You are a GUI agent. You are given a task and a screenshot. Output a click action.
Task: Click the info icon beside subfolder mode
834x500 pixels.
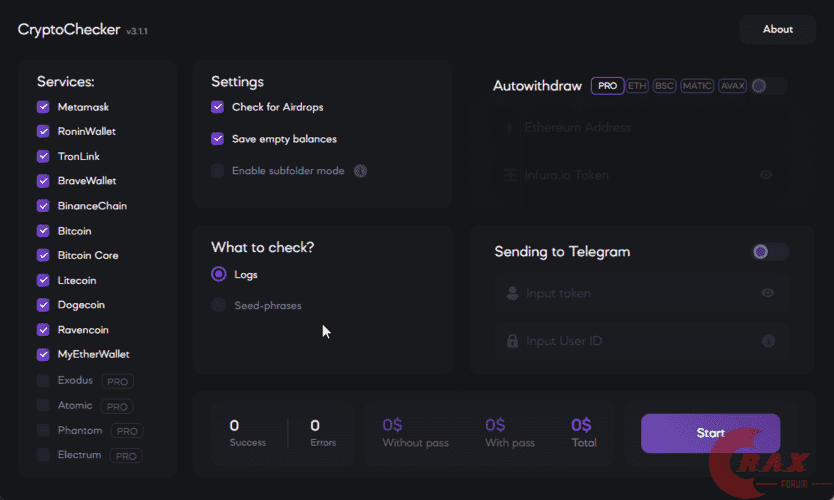[360, 171]
